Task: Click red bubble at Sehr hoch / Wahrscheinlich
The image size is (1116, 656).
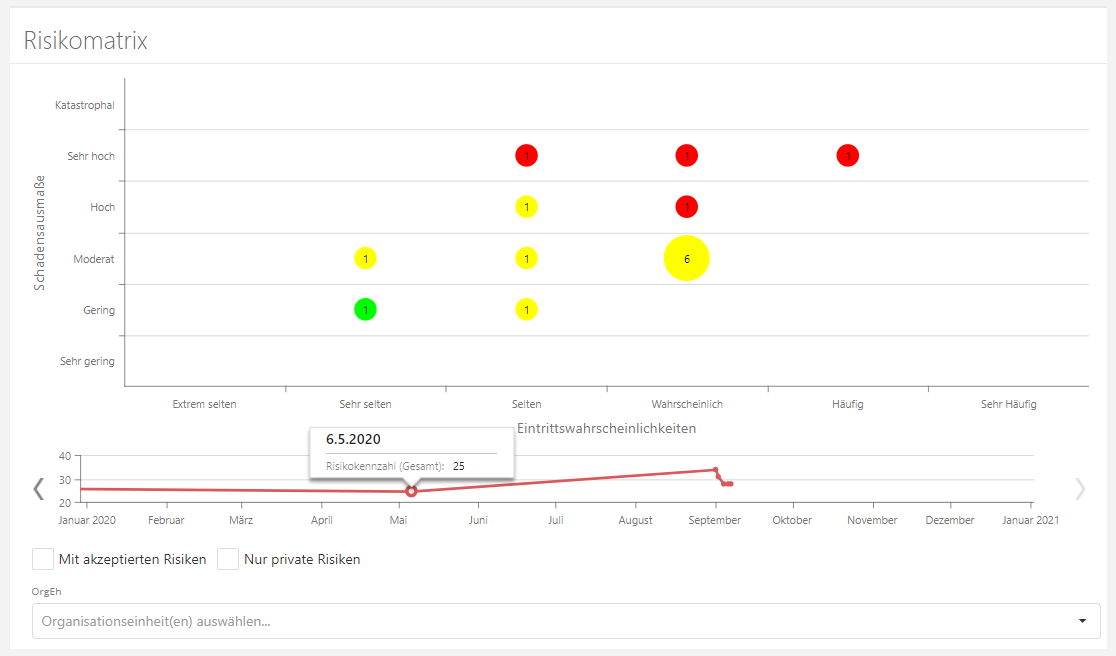Action: click(686, 156)
